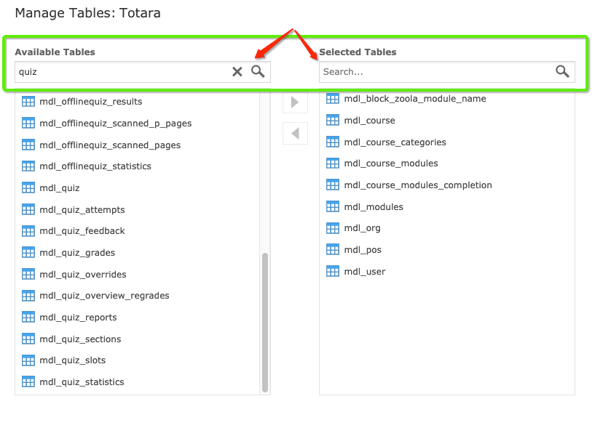Select the mdl_quiz table name

pos(60,188)
